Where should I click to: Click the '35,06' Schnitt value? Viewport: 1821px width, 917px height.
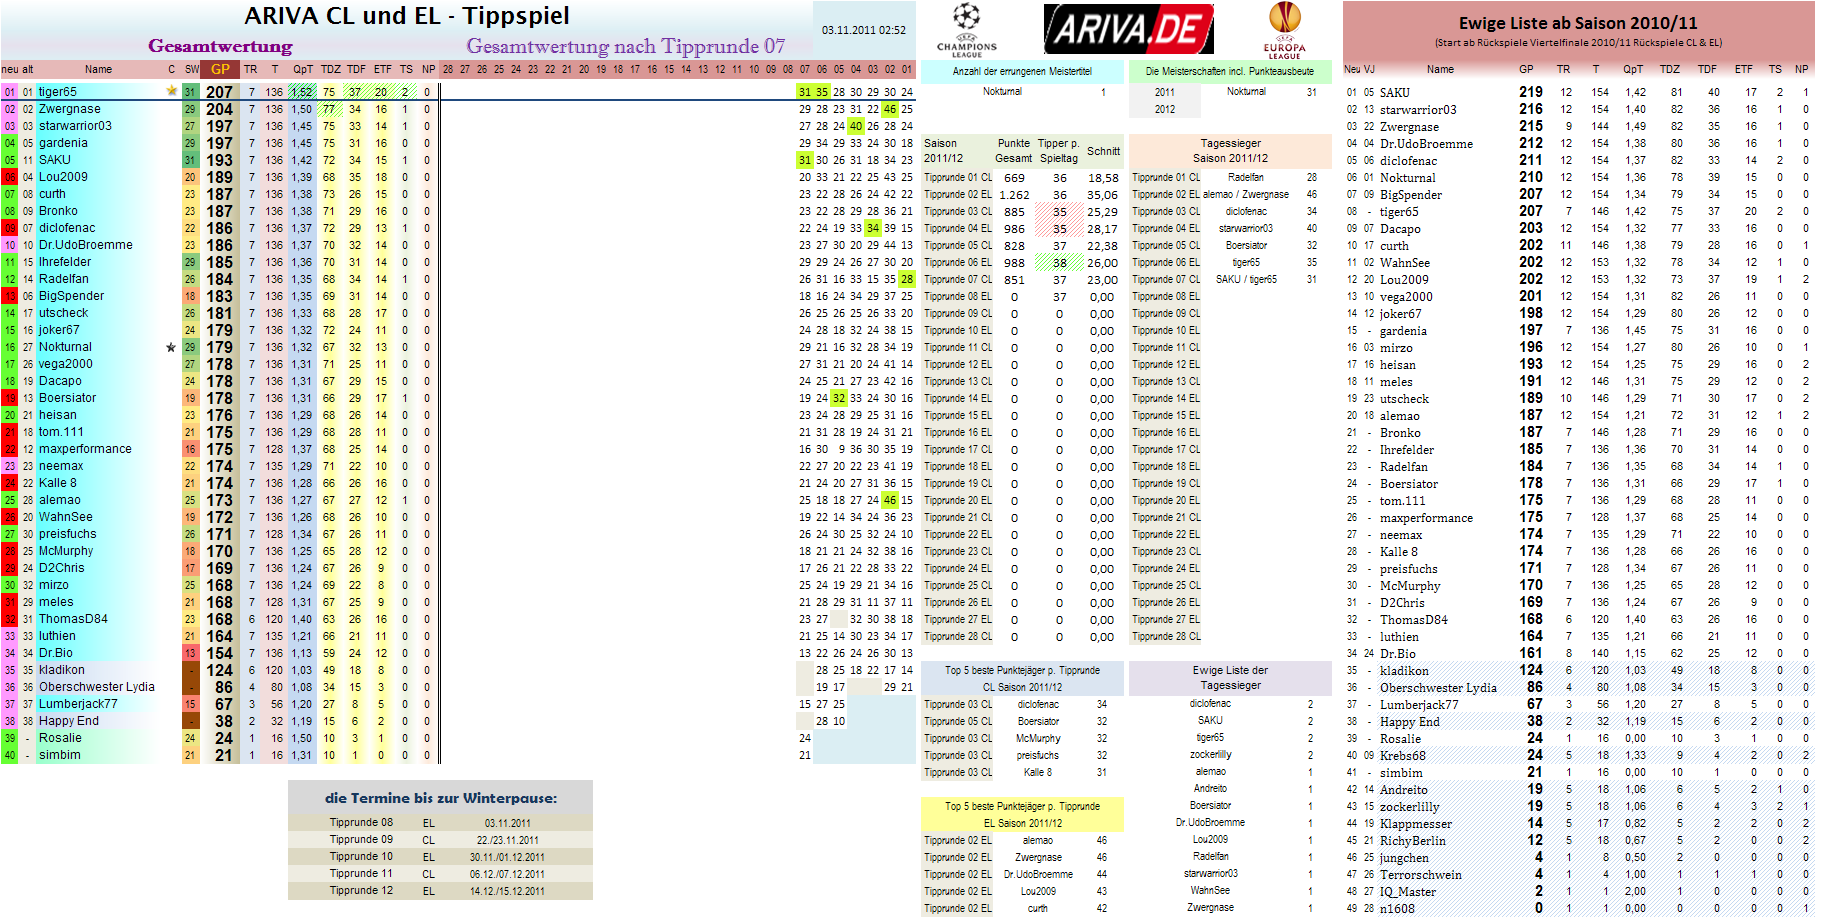pos(1102,195)
